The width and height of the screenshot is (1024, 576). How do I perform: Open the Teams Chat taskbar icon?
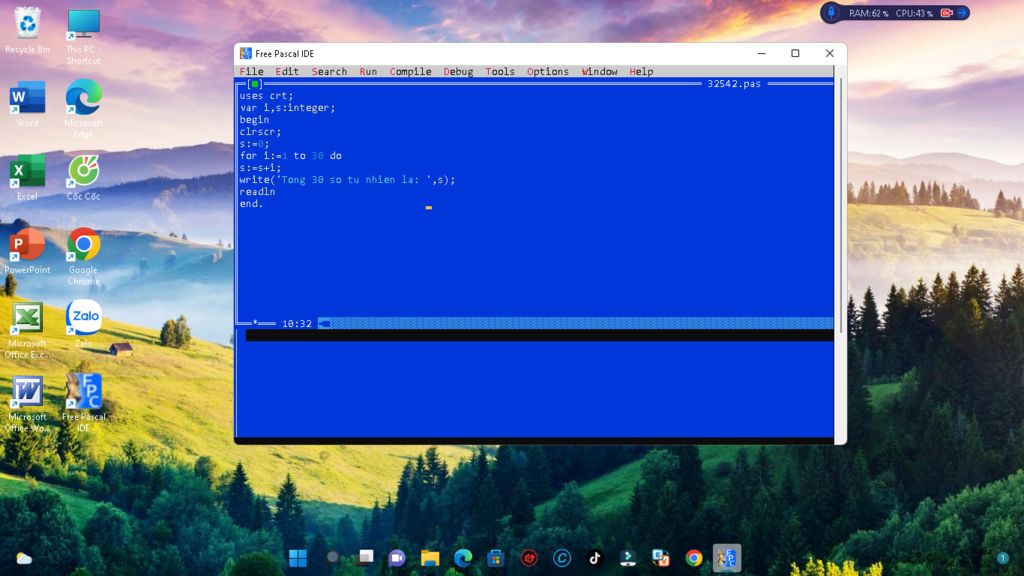(x=397, y=558)
